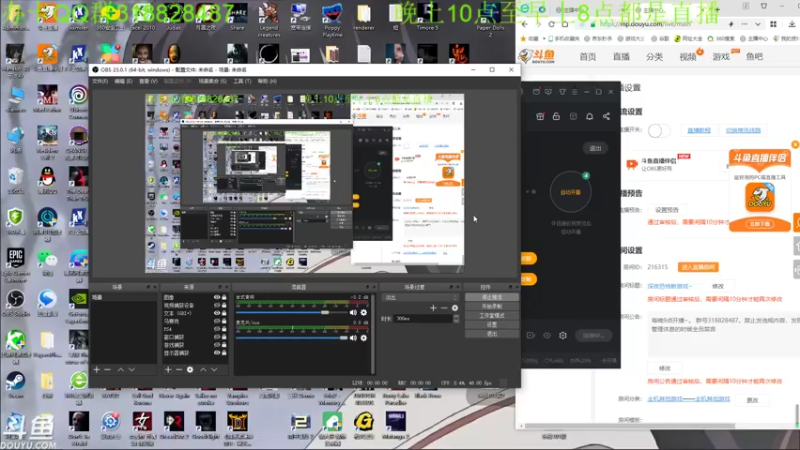
Task: Open Epic Games Launcher desktop shortcut
Action: (16, 265)
